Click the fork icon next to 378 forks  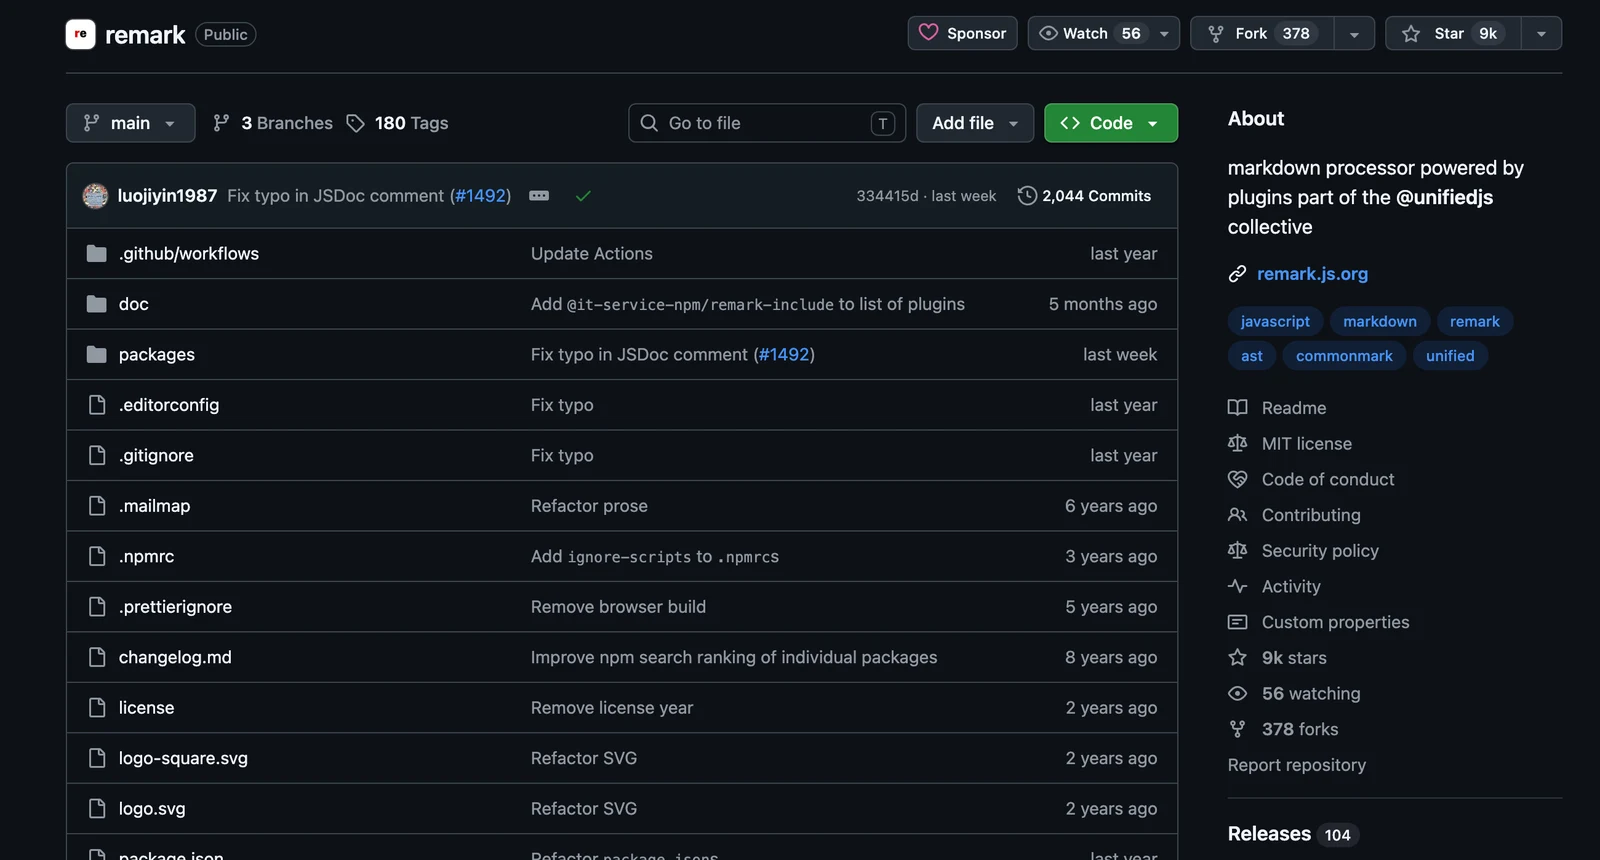(x=1237, y=729)
